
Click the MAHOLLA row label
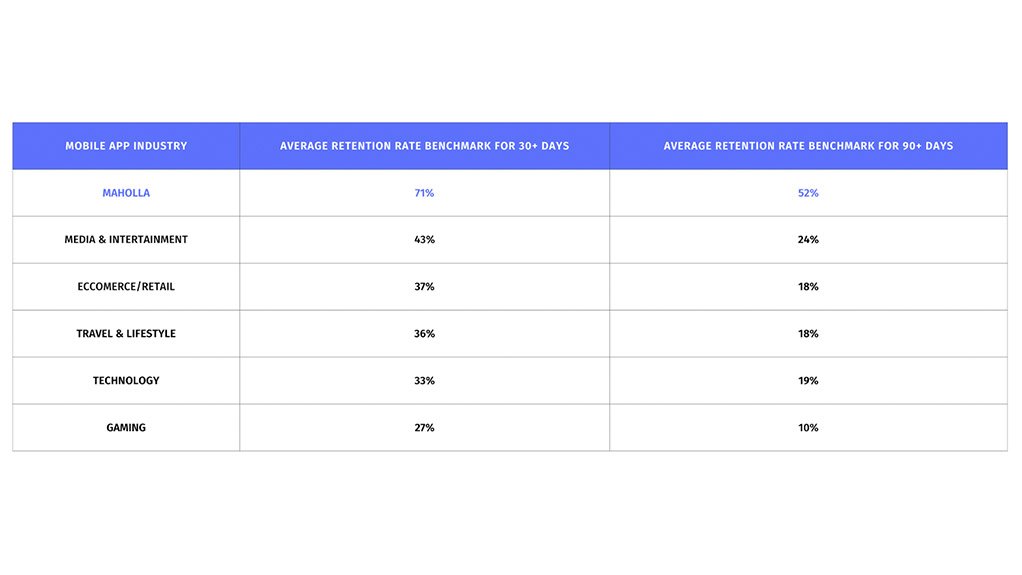pyautogui.click(x=126, y=193)
